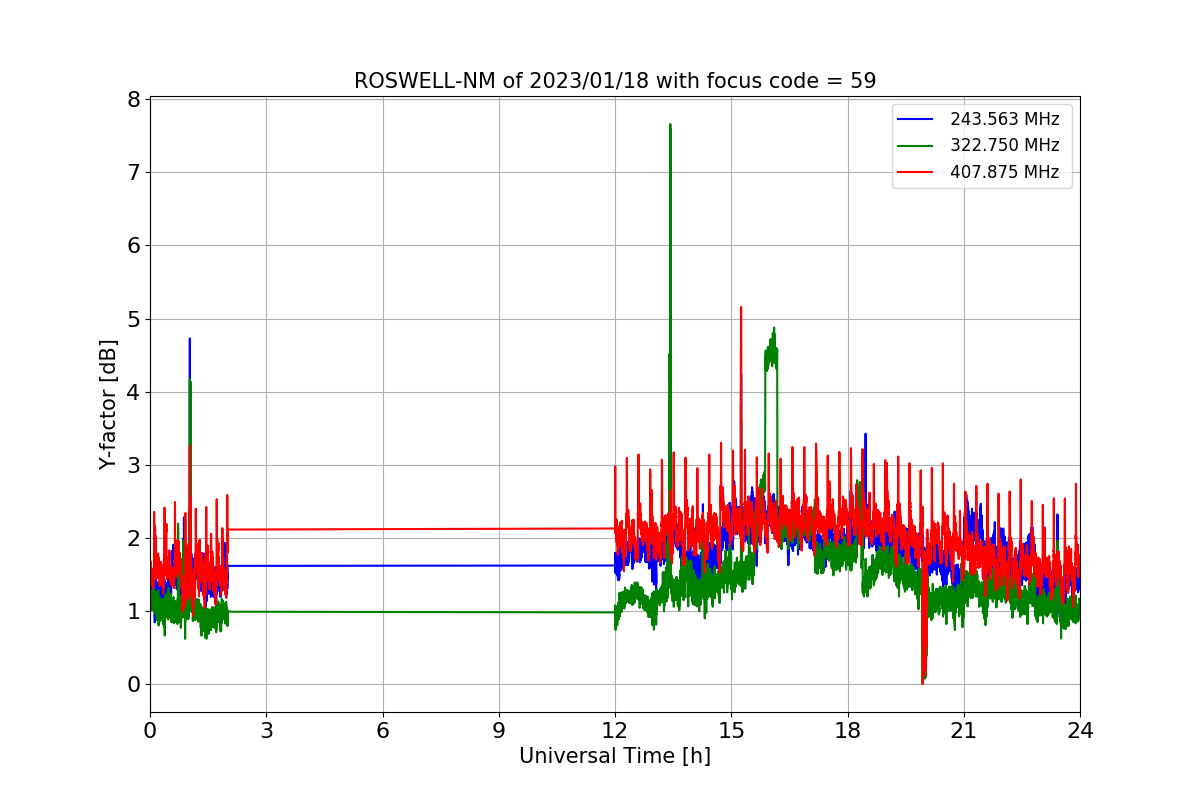The height and width of the screenshot is (800, 1200).
Task: Click the green legend line swatch
Action: point(915,145)
